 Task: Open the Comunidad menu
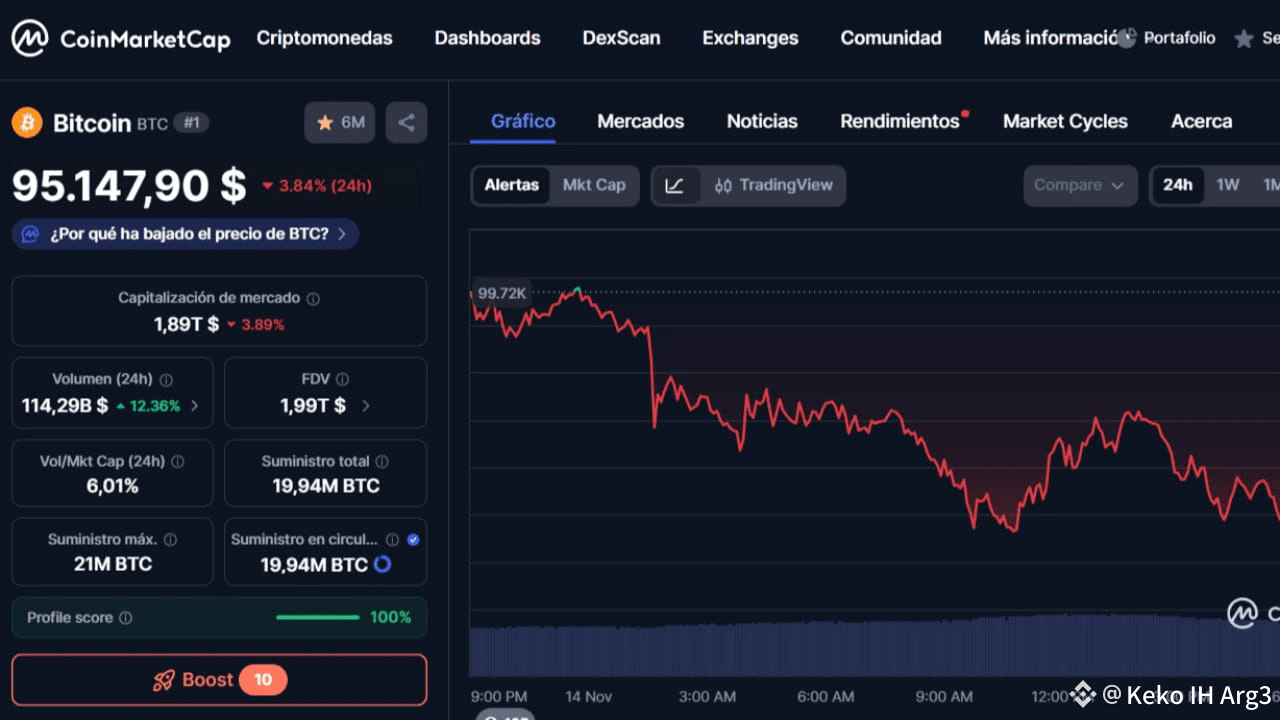(891, 38)
